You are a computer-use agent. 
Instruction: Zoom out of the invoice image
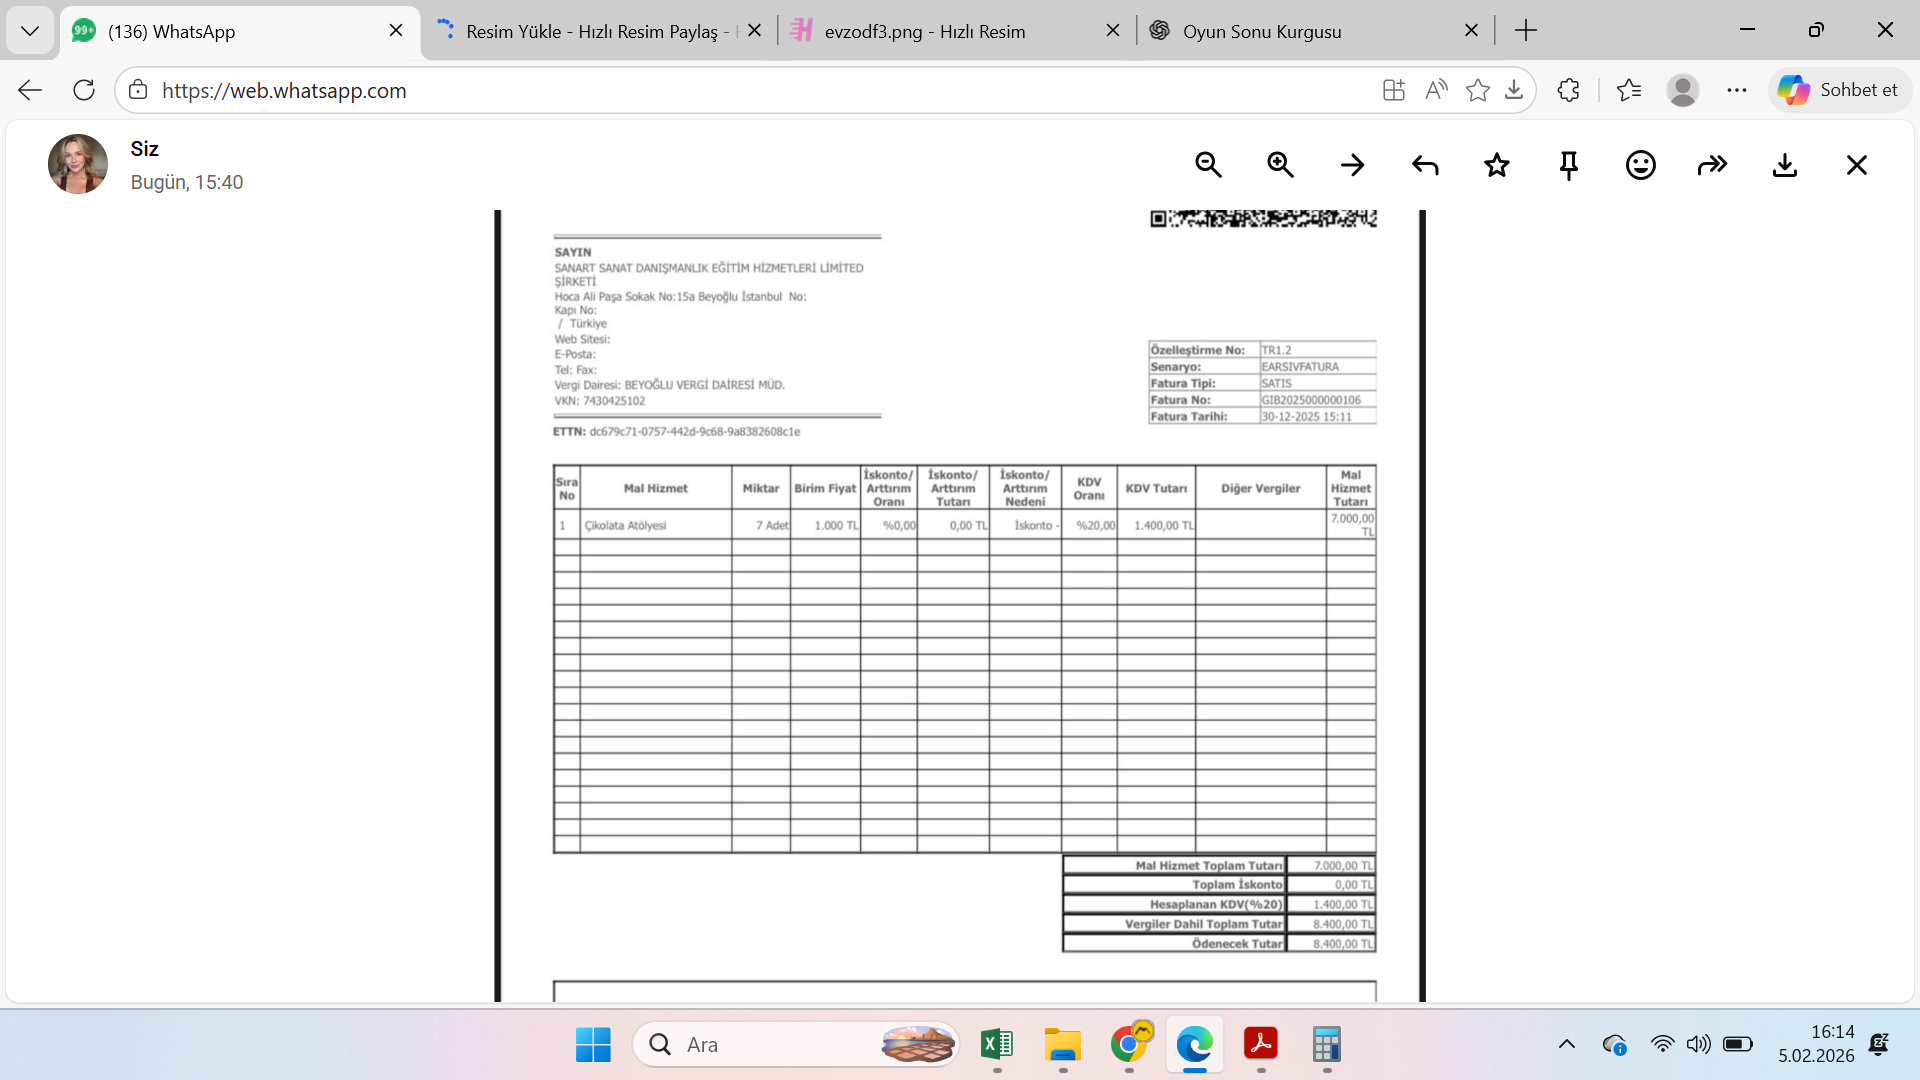coord(1208,165)
